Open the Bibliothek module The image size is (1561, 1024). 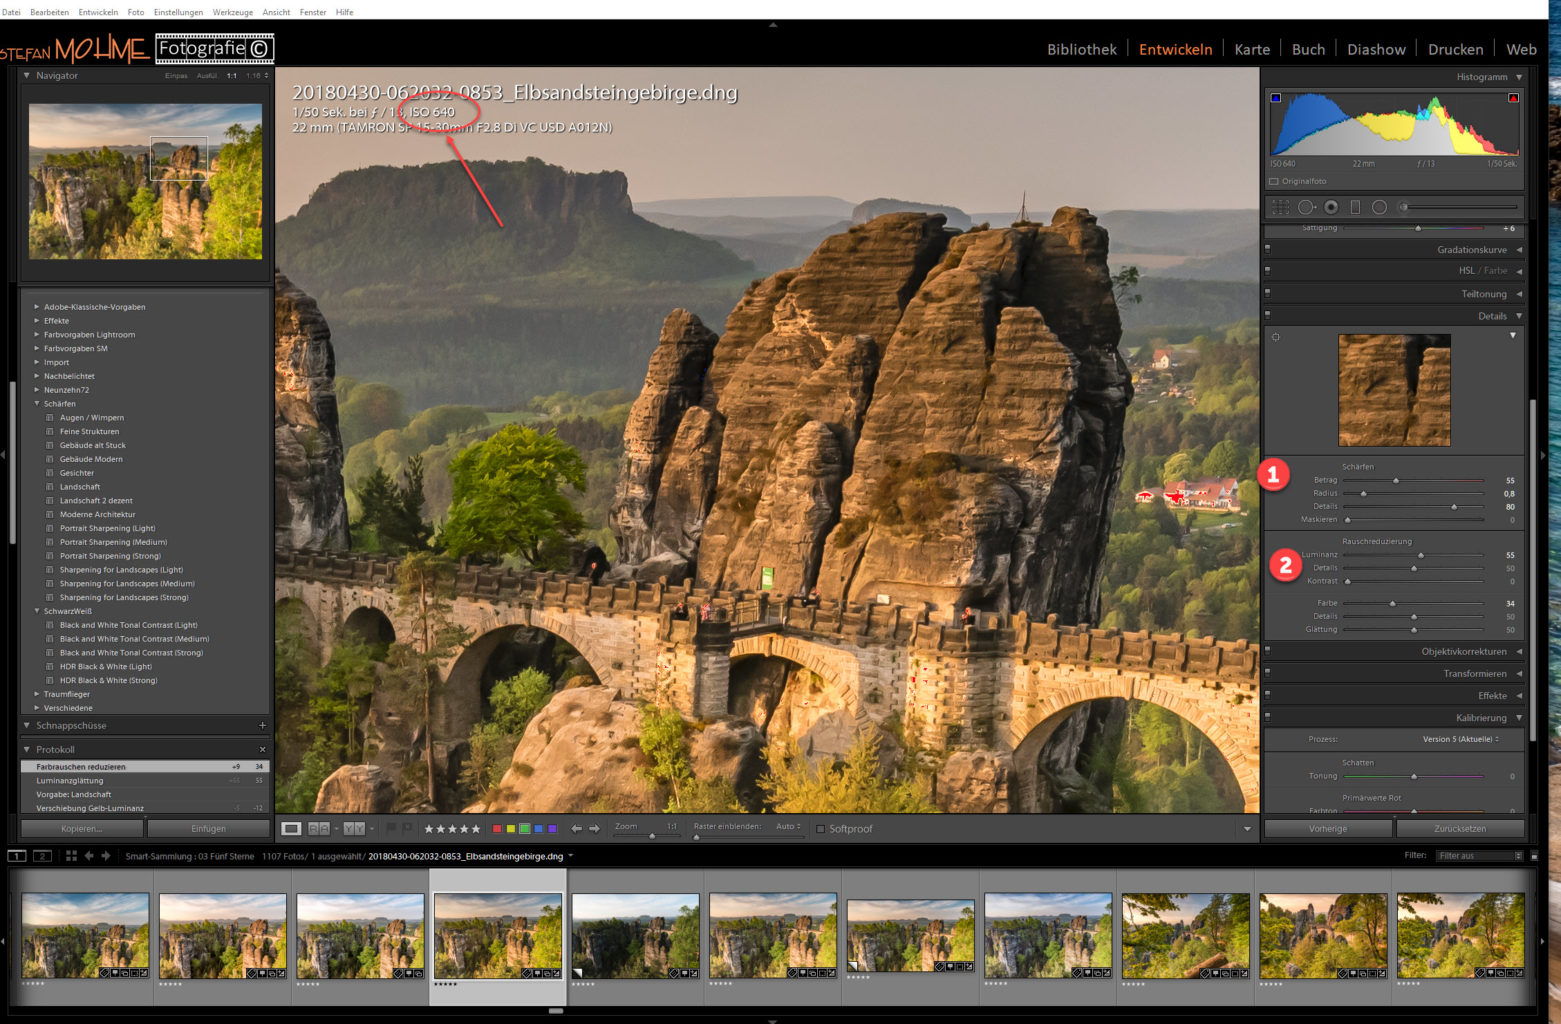pos(1082,50)
